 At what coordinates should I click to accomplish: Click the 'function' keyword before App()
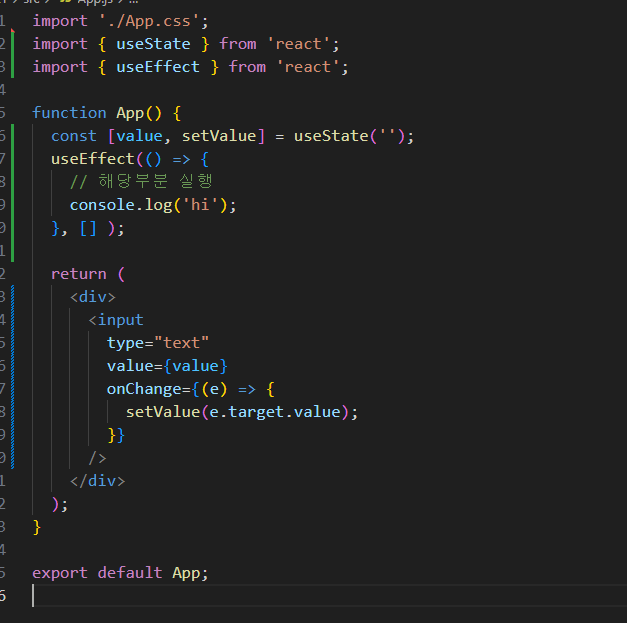tap(69, 113)
